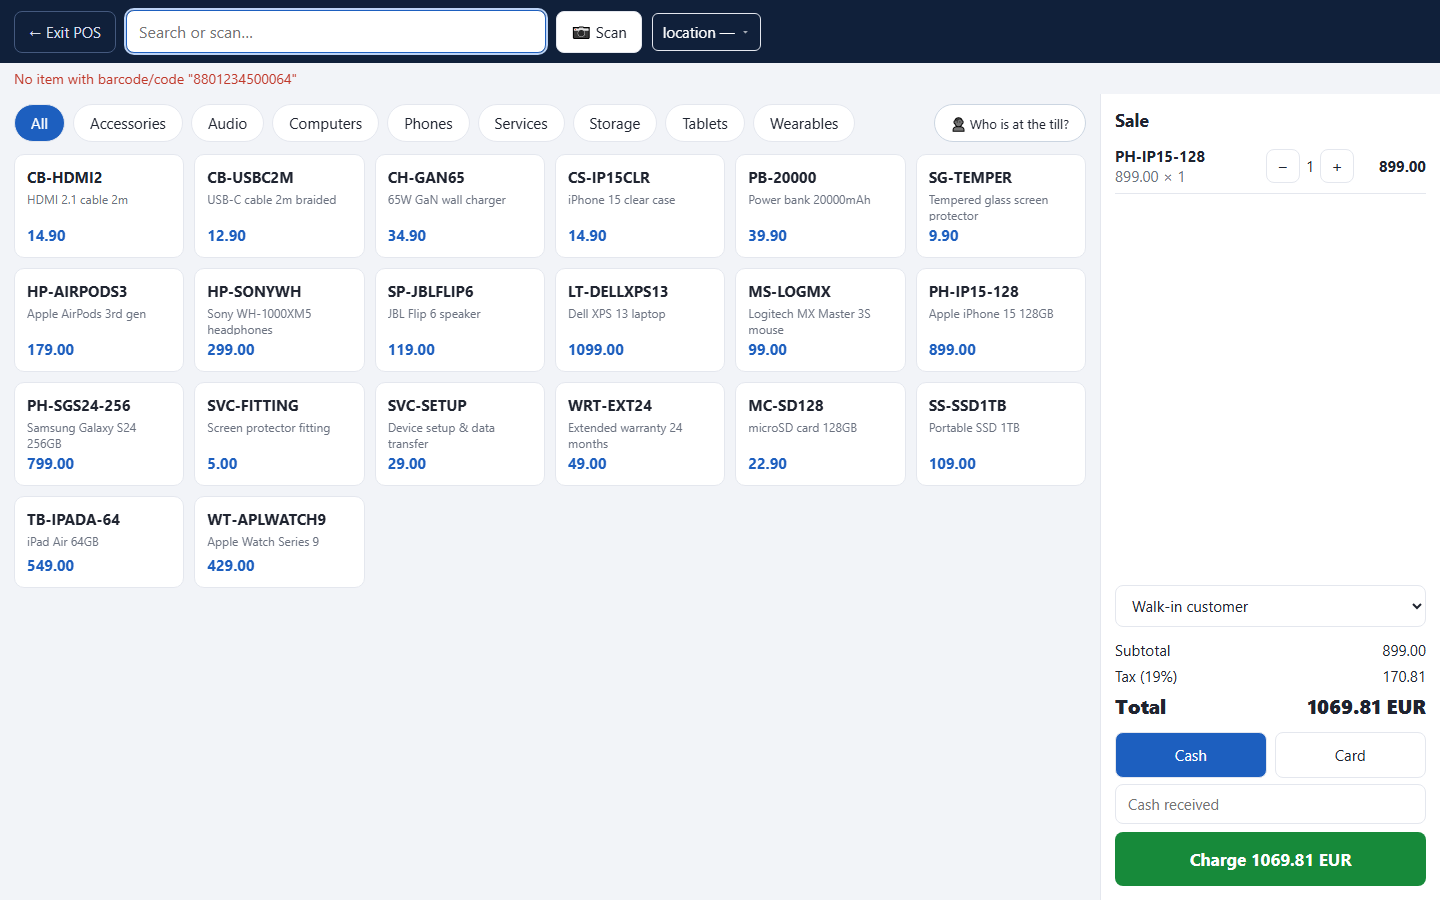The width and height of the screenshot is (1440, 900).
Task: Add TB-IPADA-64 iPad Air to sale
Action: point(99,542)
